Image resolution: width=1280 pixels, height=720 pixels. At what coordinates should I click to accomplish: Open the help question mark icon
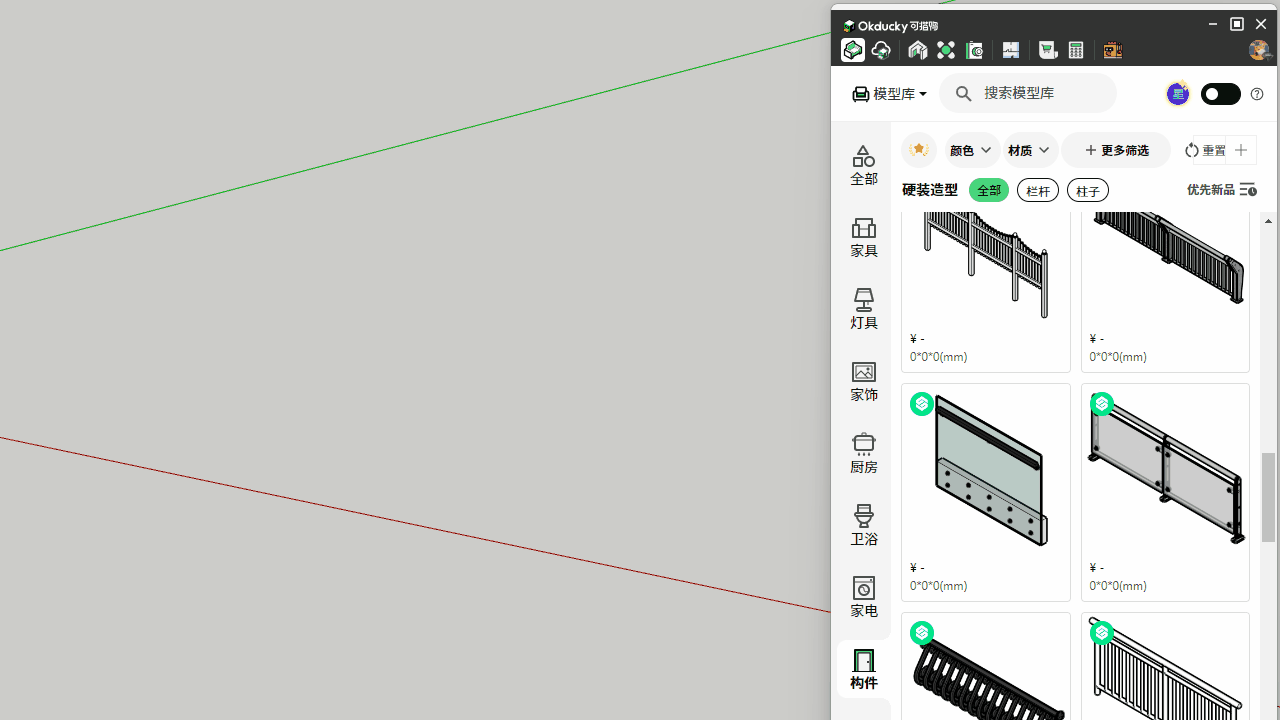[x=1257, y=94]
